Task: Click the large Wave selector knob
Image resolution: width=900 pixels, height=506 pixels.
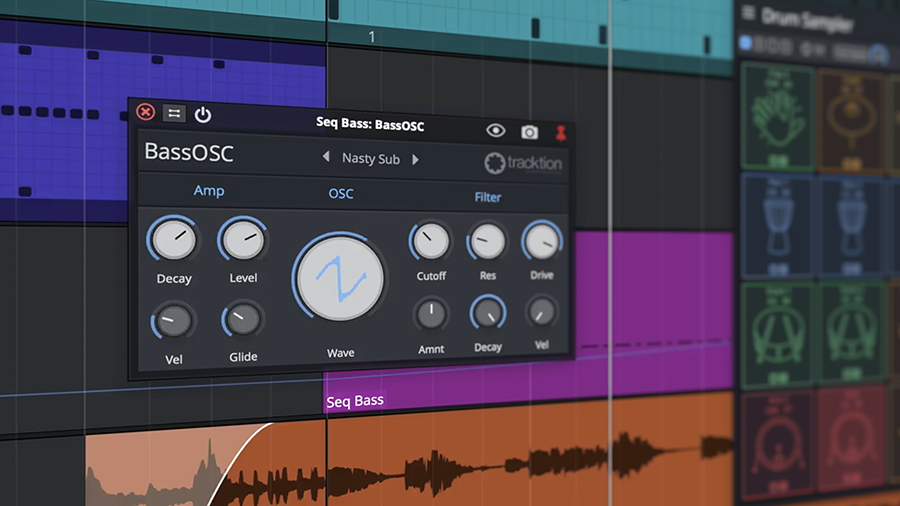Action: pos(340,277)
